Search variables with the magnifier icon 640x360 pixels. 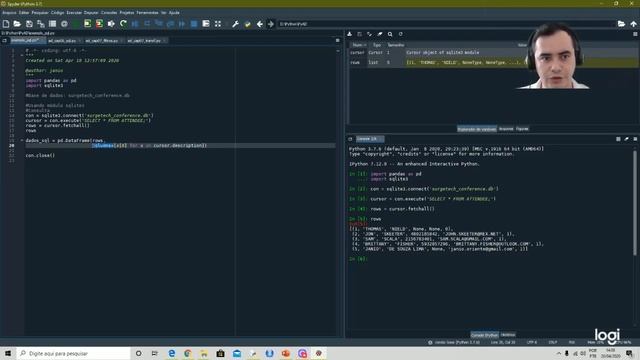[x=390, y=34]
